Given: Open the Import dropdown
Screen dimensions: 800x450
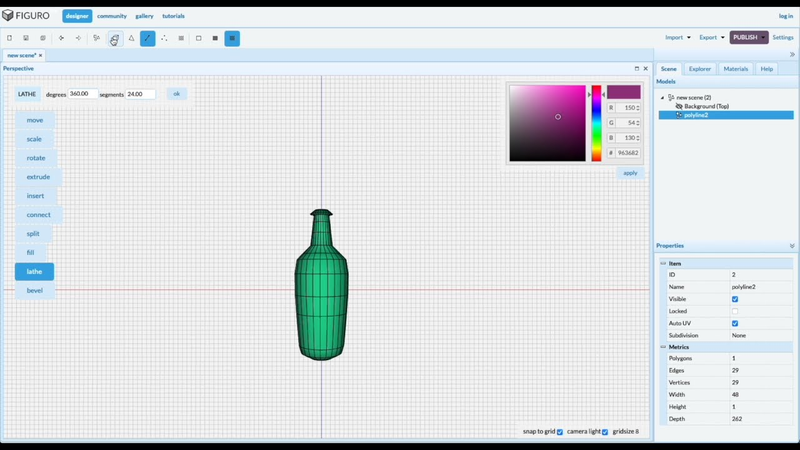Looking at the screenshot, I should point(678,38).
